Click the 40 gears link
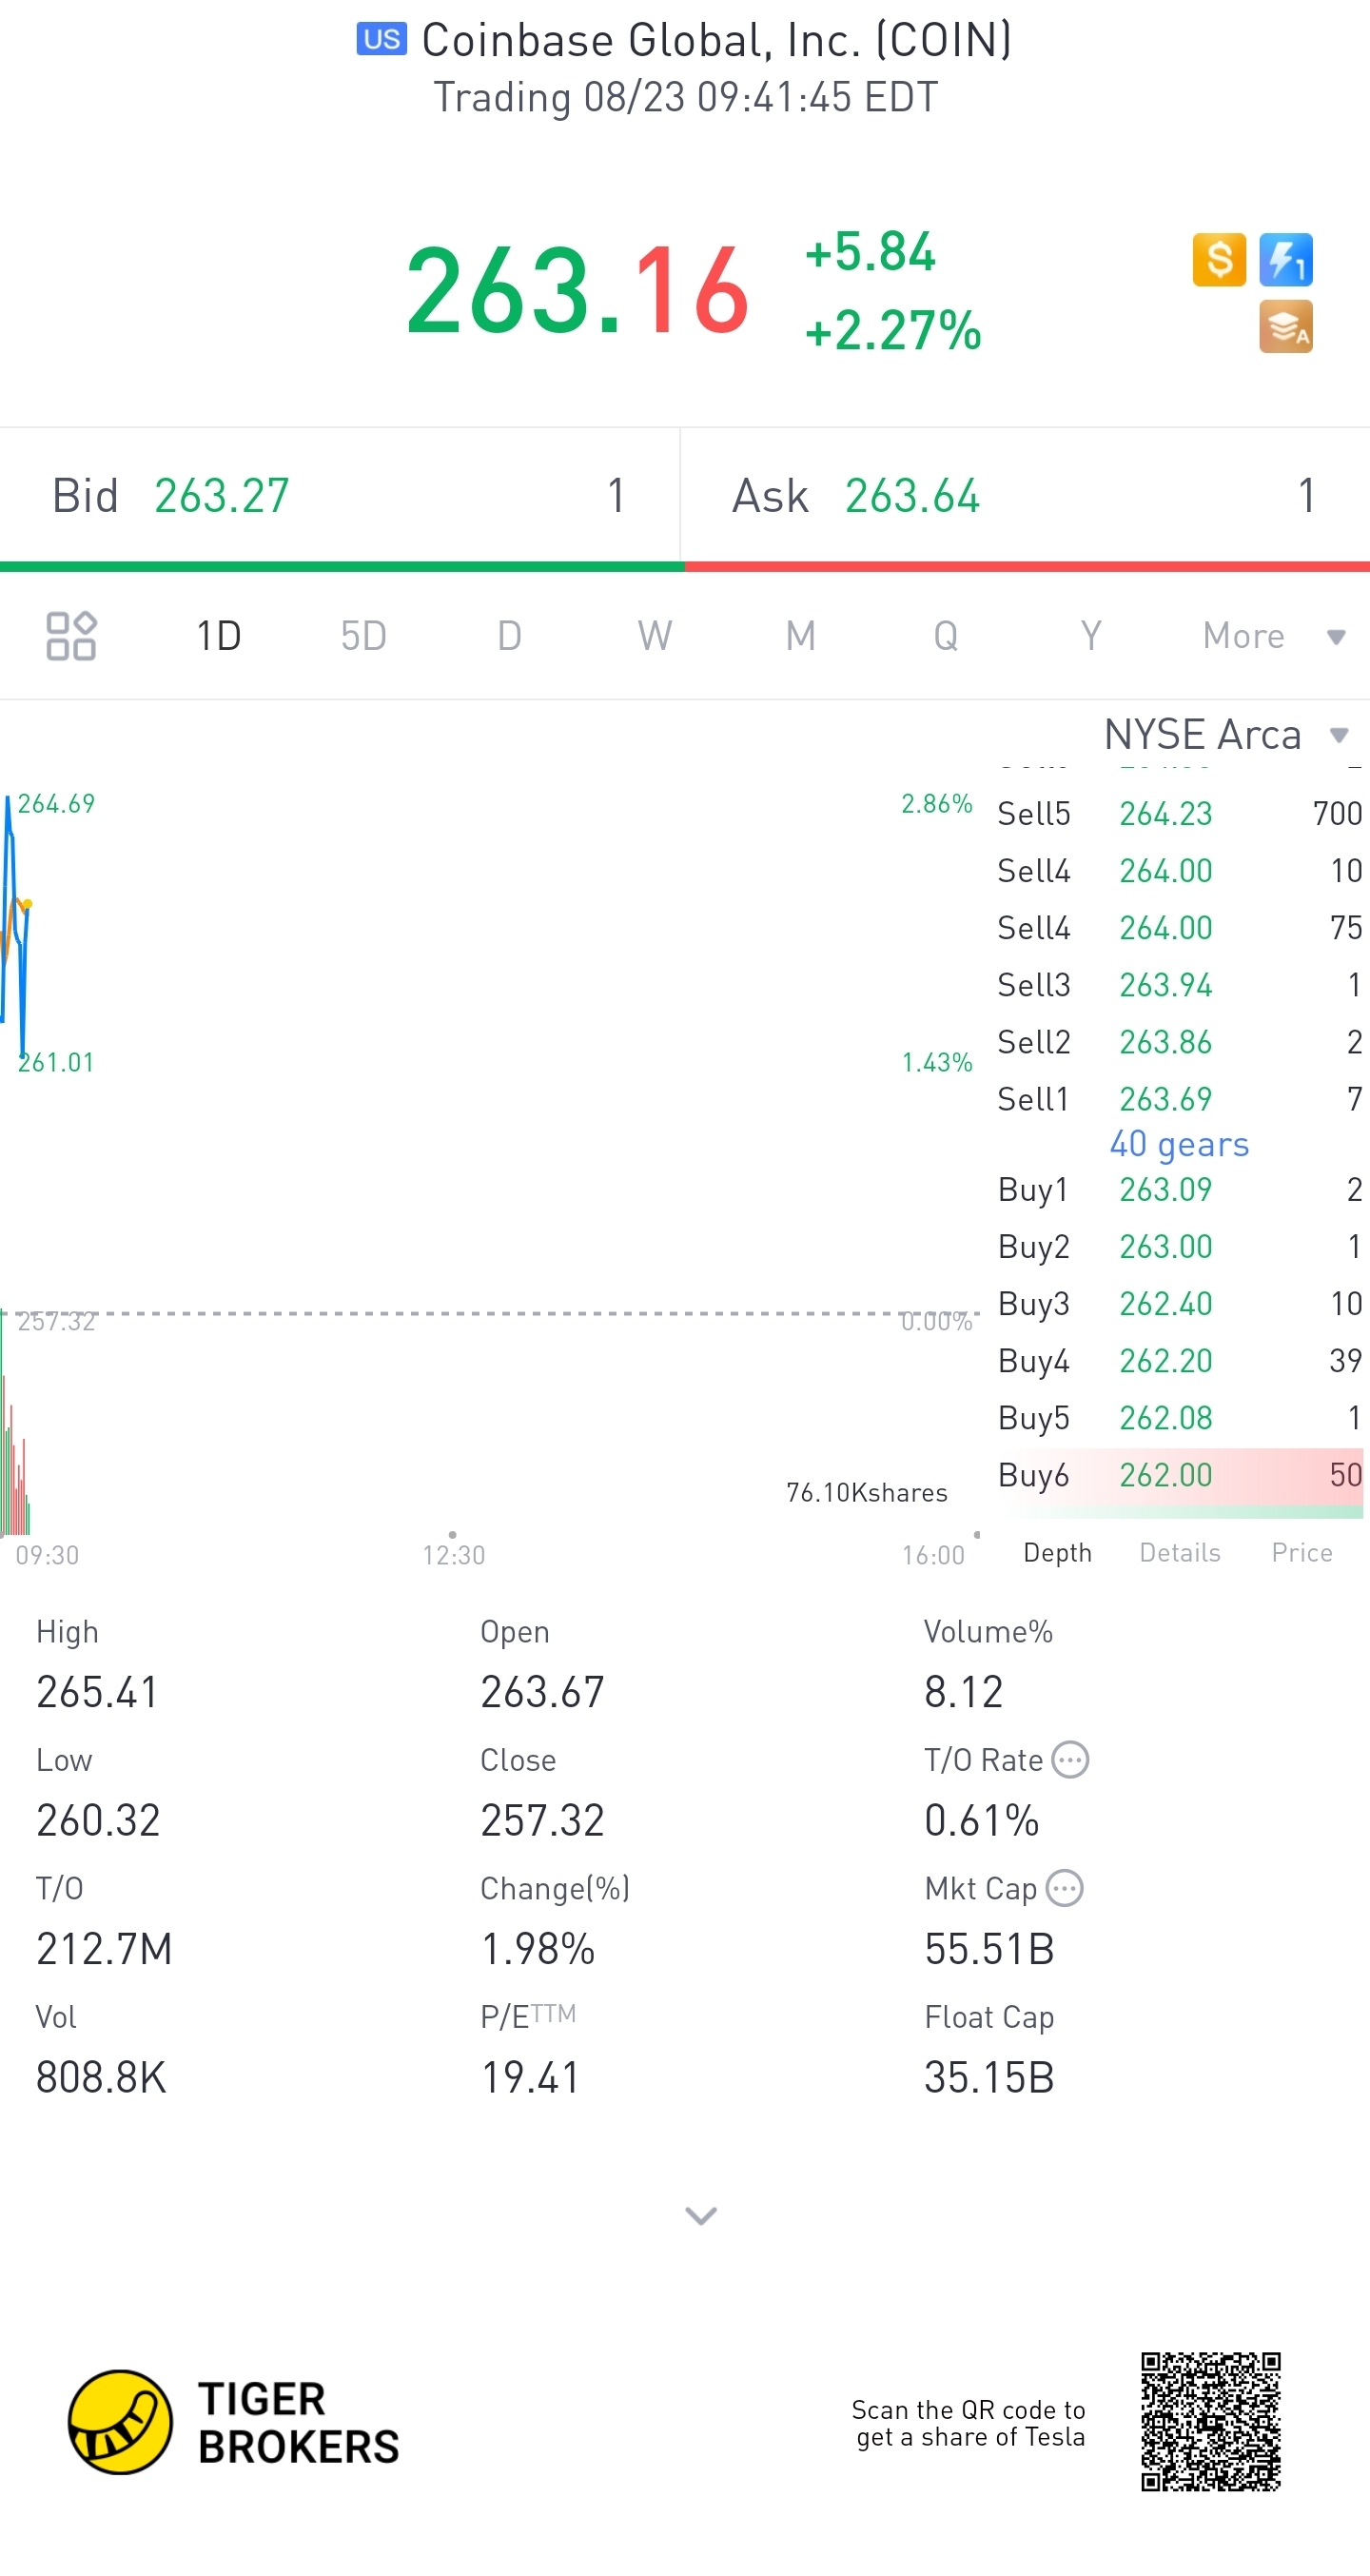 point(1179,1144)
